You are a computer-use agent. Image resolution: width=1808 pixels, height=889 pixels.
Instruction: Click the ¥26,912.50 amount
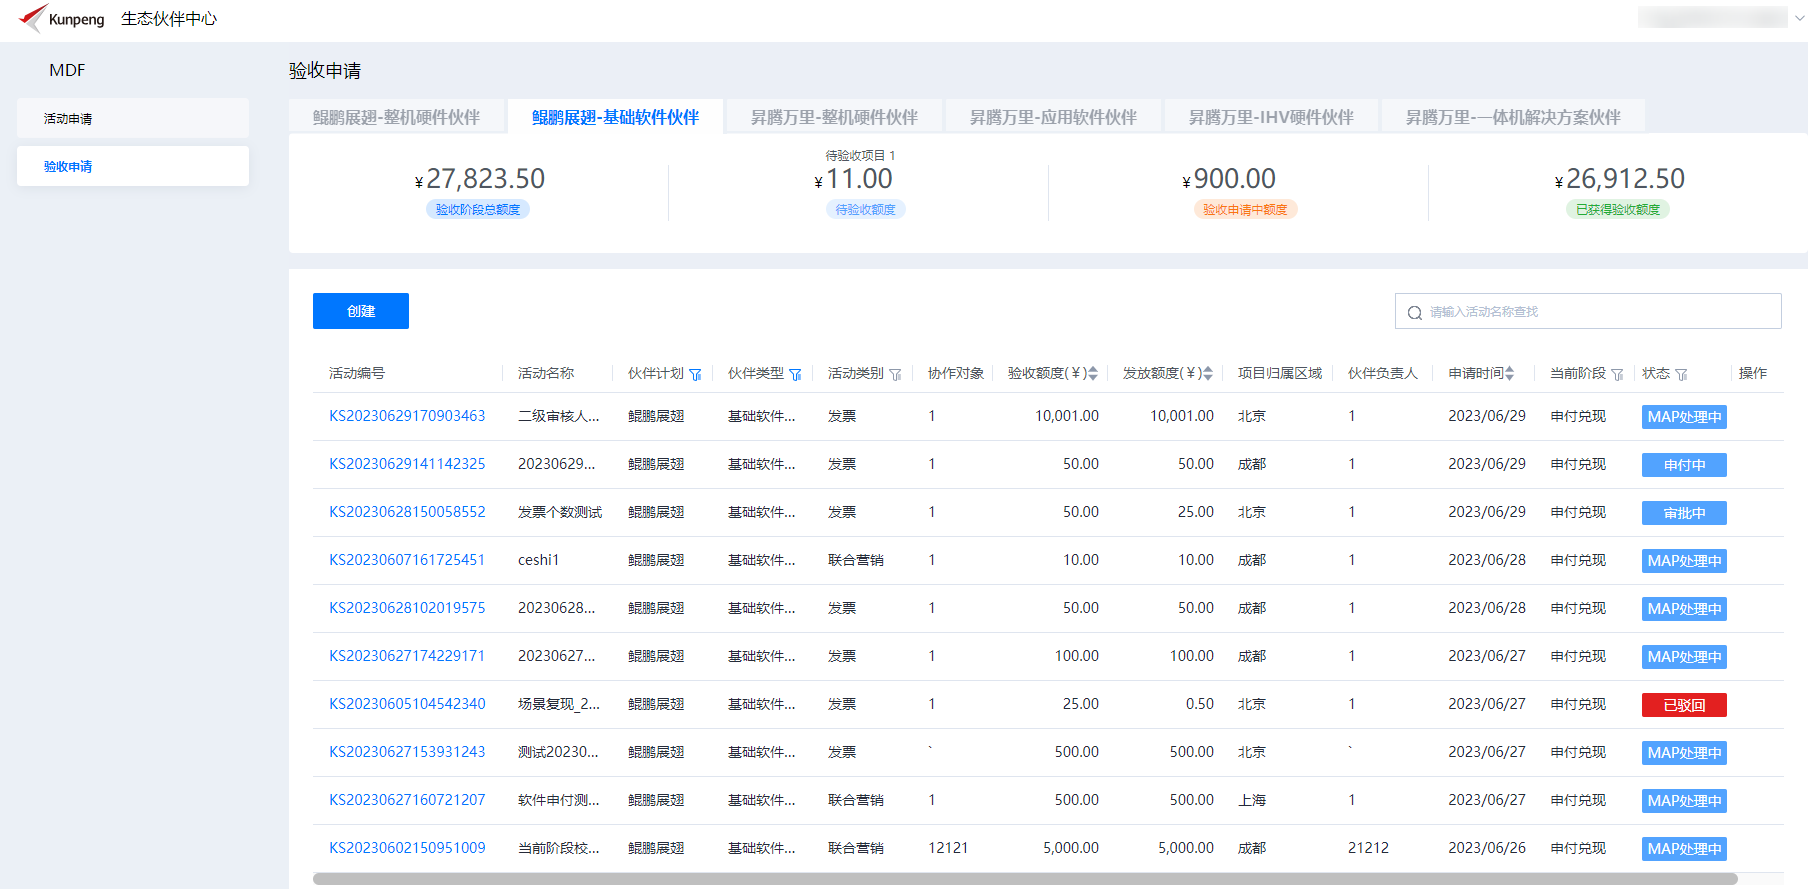1620,179
